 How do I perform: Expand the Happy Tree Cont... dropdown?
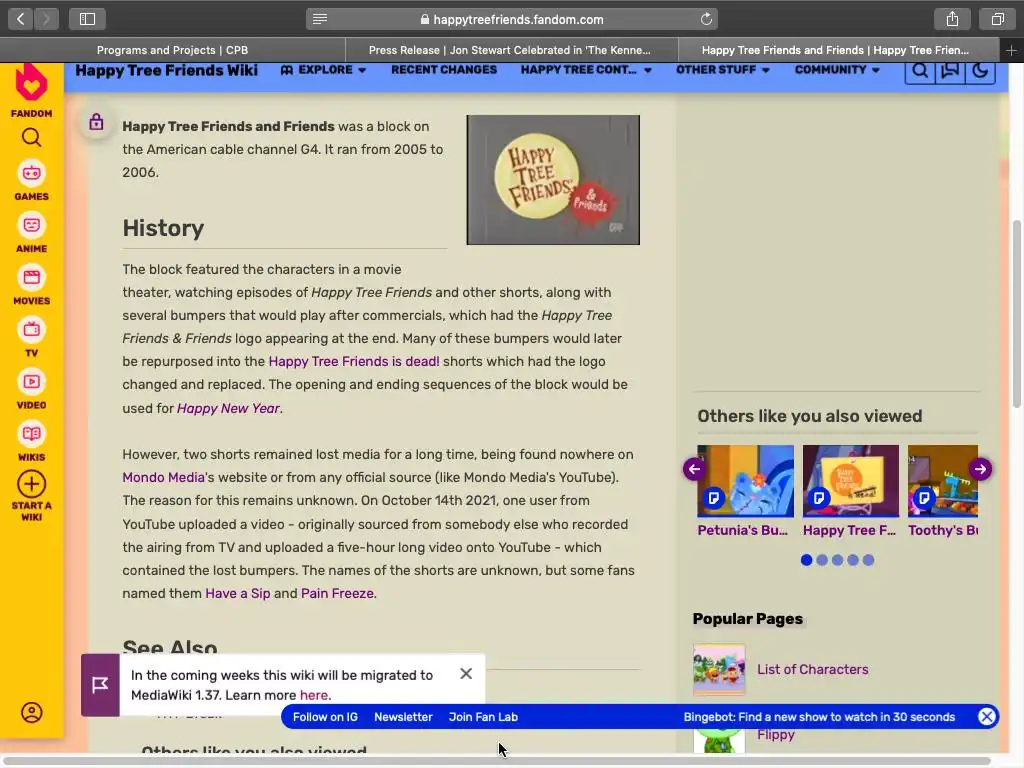[x=586, y=70]
